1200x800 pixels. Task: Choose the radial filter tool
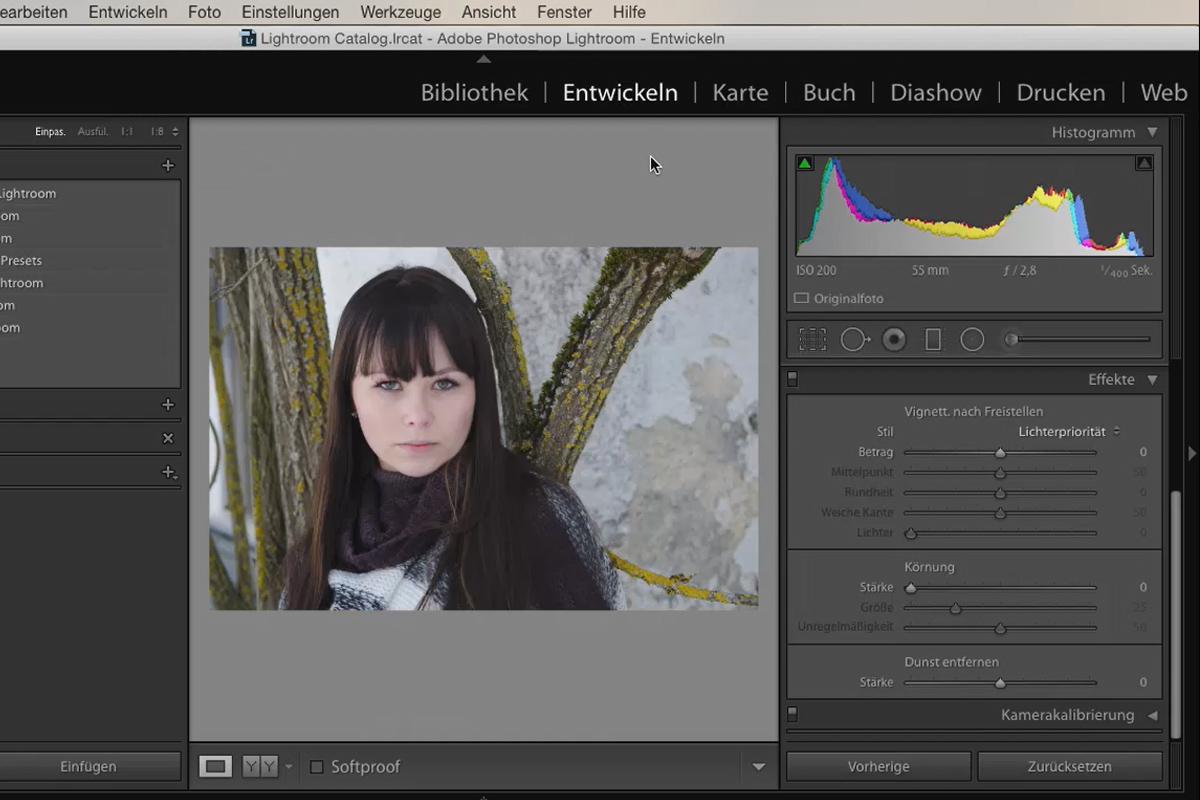tap(972, 340)
